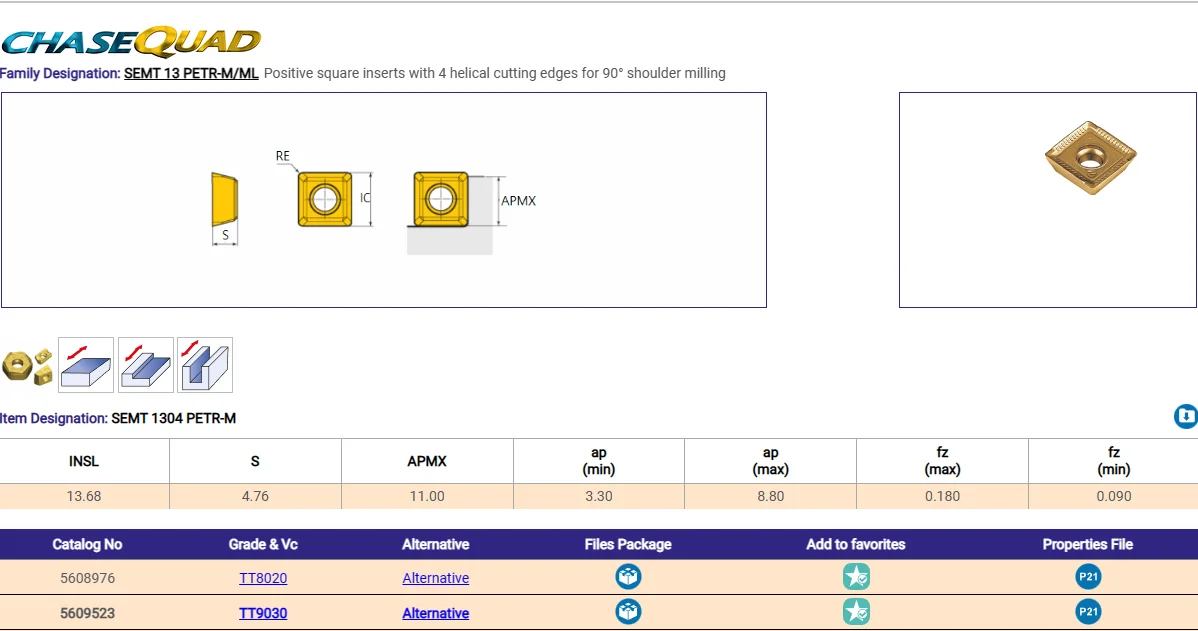
Task: Click the ap (min) column header
Action: tap(599, 461)
